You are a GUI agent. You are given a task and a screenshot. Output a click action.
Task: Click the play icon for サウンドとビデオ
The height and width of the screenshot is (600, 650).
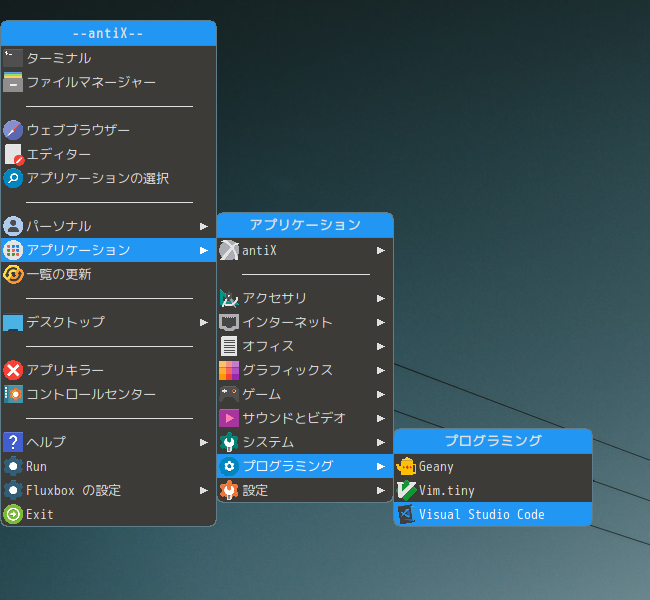(229, 418)
